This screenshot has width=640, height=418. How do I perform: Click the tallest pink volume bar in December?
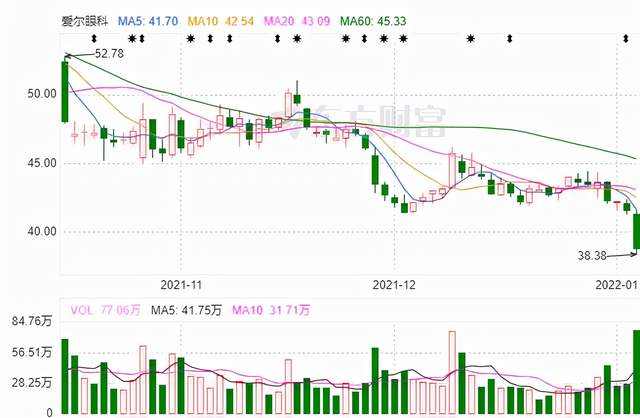coord(452,372)
